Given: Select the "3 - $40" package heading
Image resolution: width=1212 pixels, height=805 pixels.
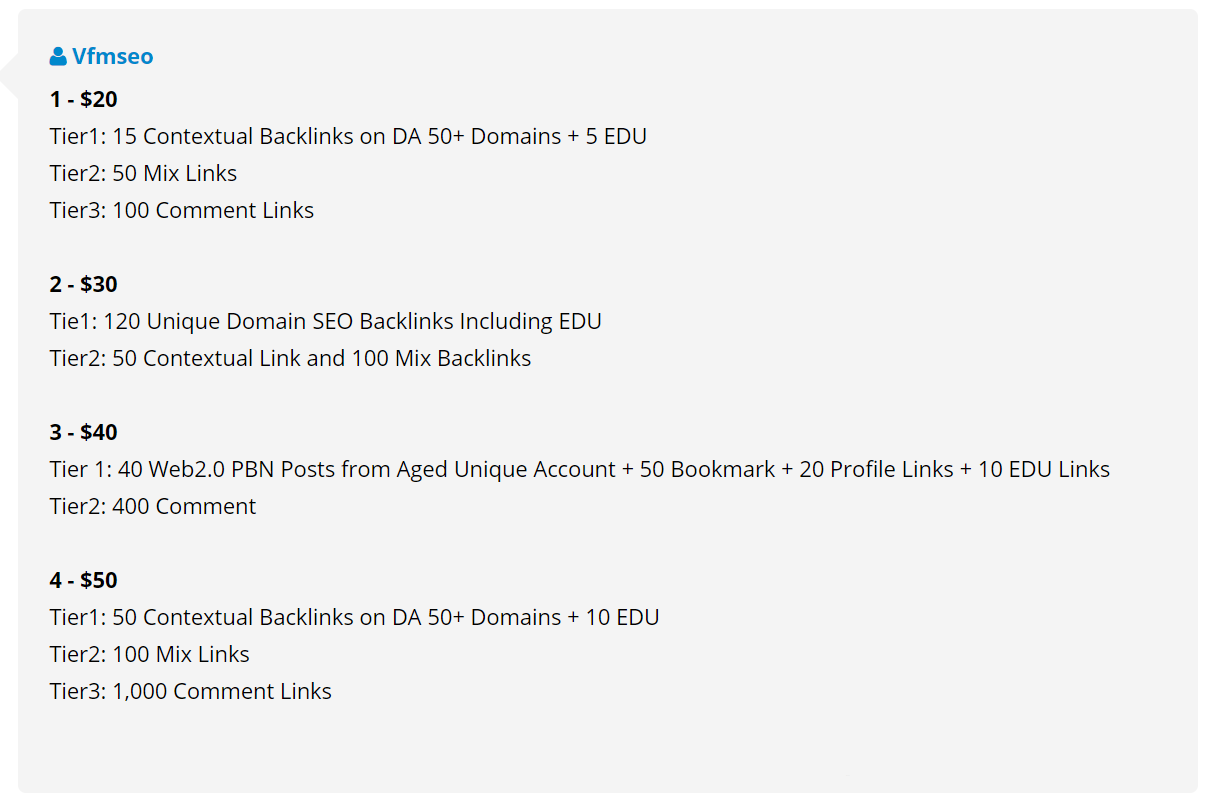Looking at the screenshot, I should click(84, 432).
